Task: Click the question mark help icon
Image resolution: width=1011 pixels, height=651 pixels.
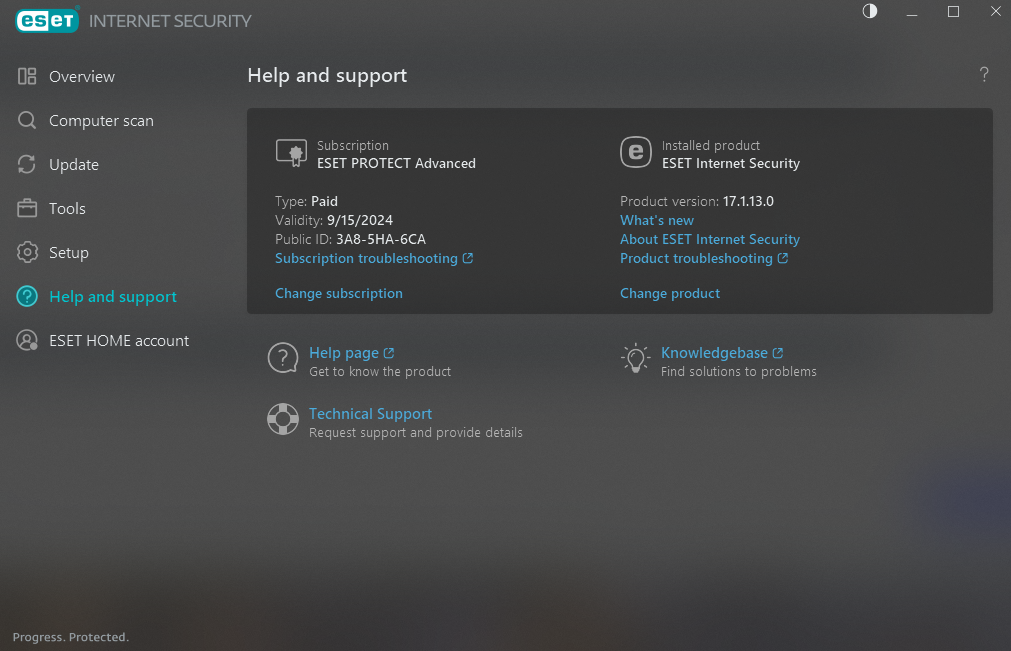Action: (x=984, y=75)
